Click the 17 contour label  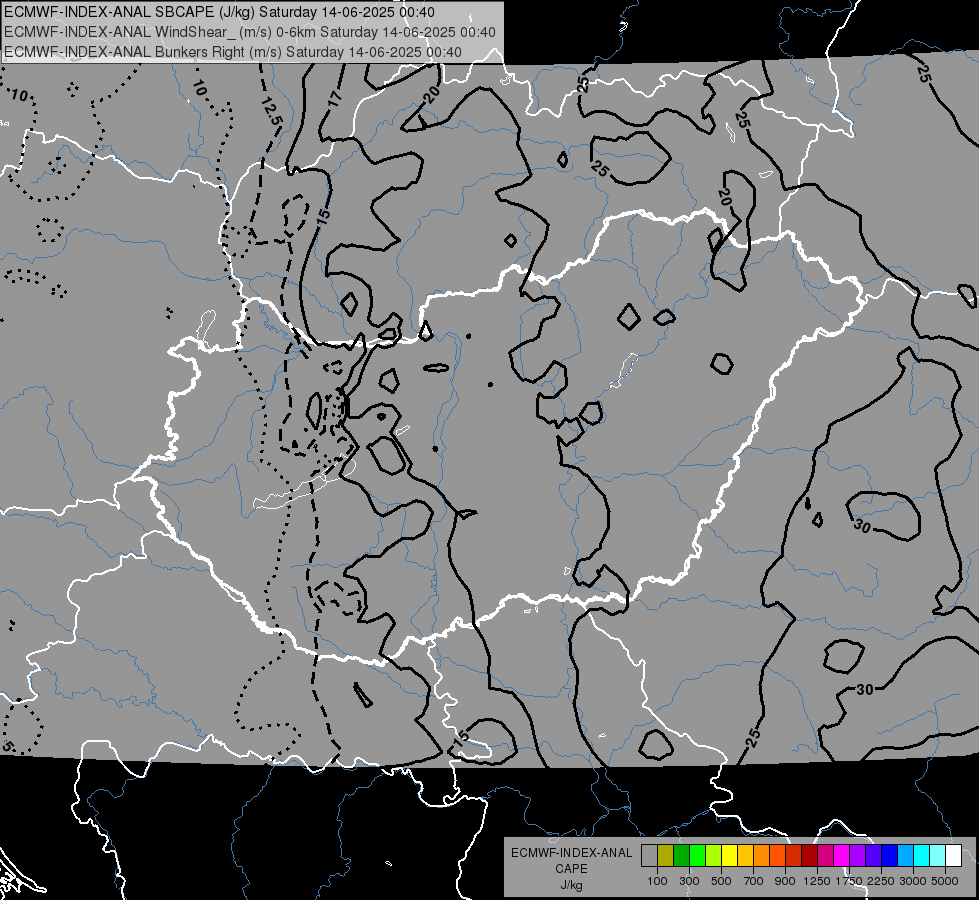(x=335, y=98)
